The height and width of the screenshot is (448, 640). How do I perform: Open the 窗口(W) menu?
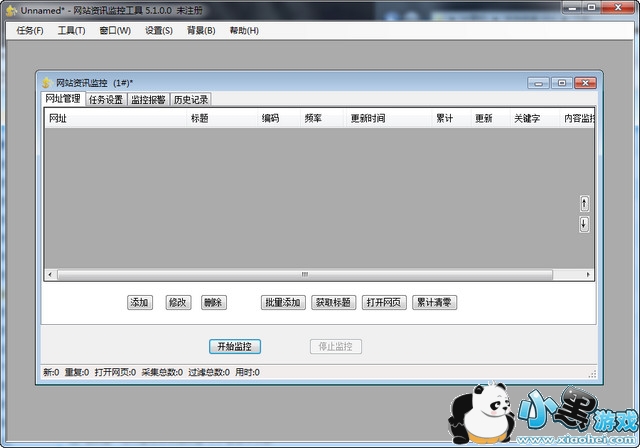[x=115, y=31]
